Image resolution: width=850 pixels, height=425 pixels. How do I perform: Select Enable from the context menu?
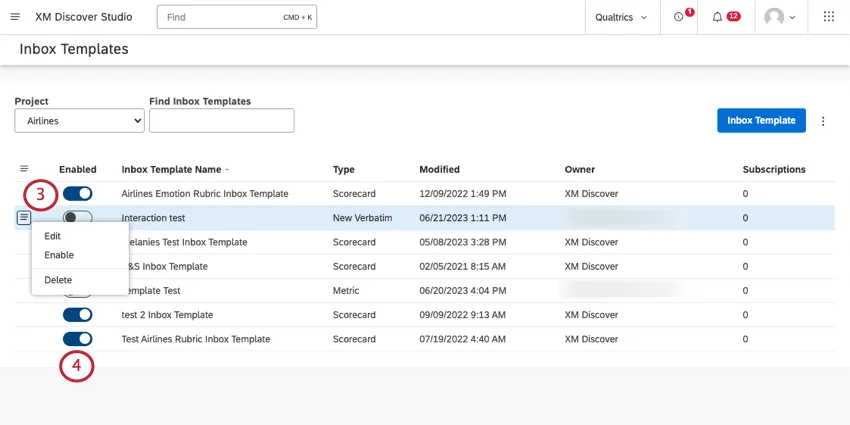(59, 255)
